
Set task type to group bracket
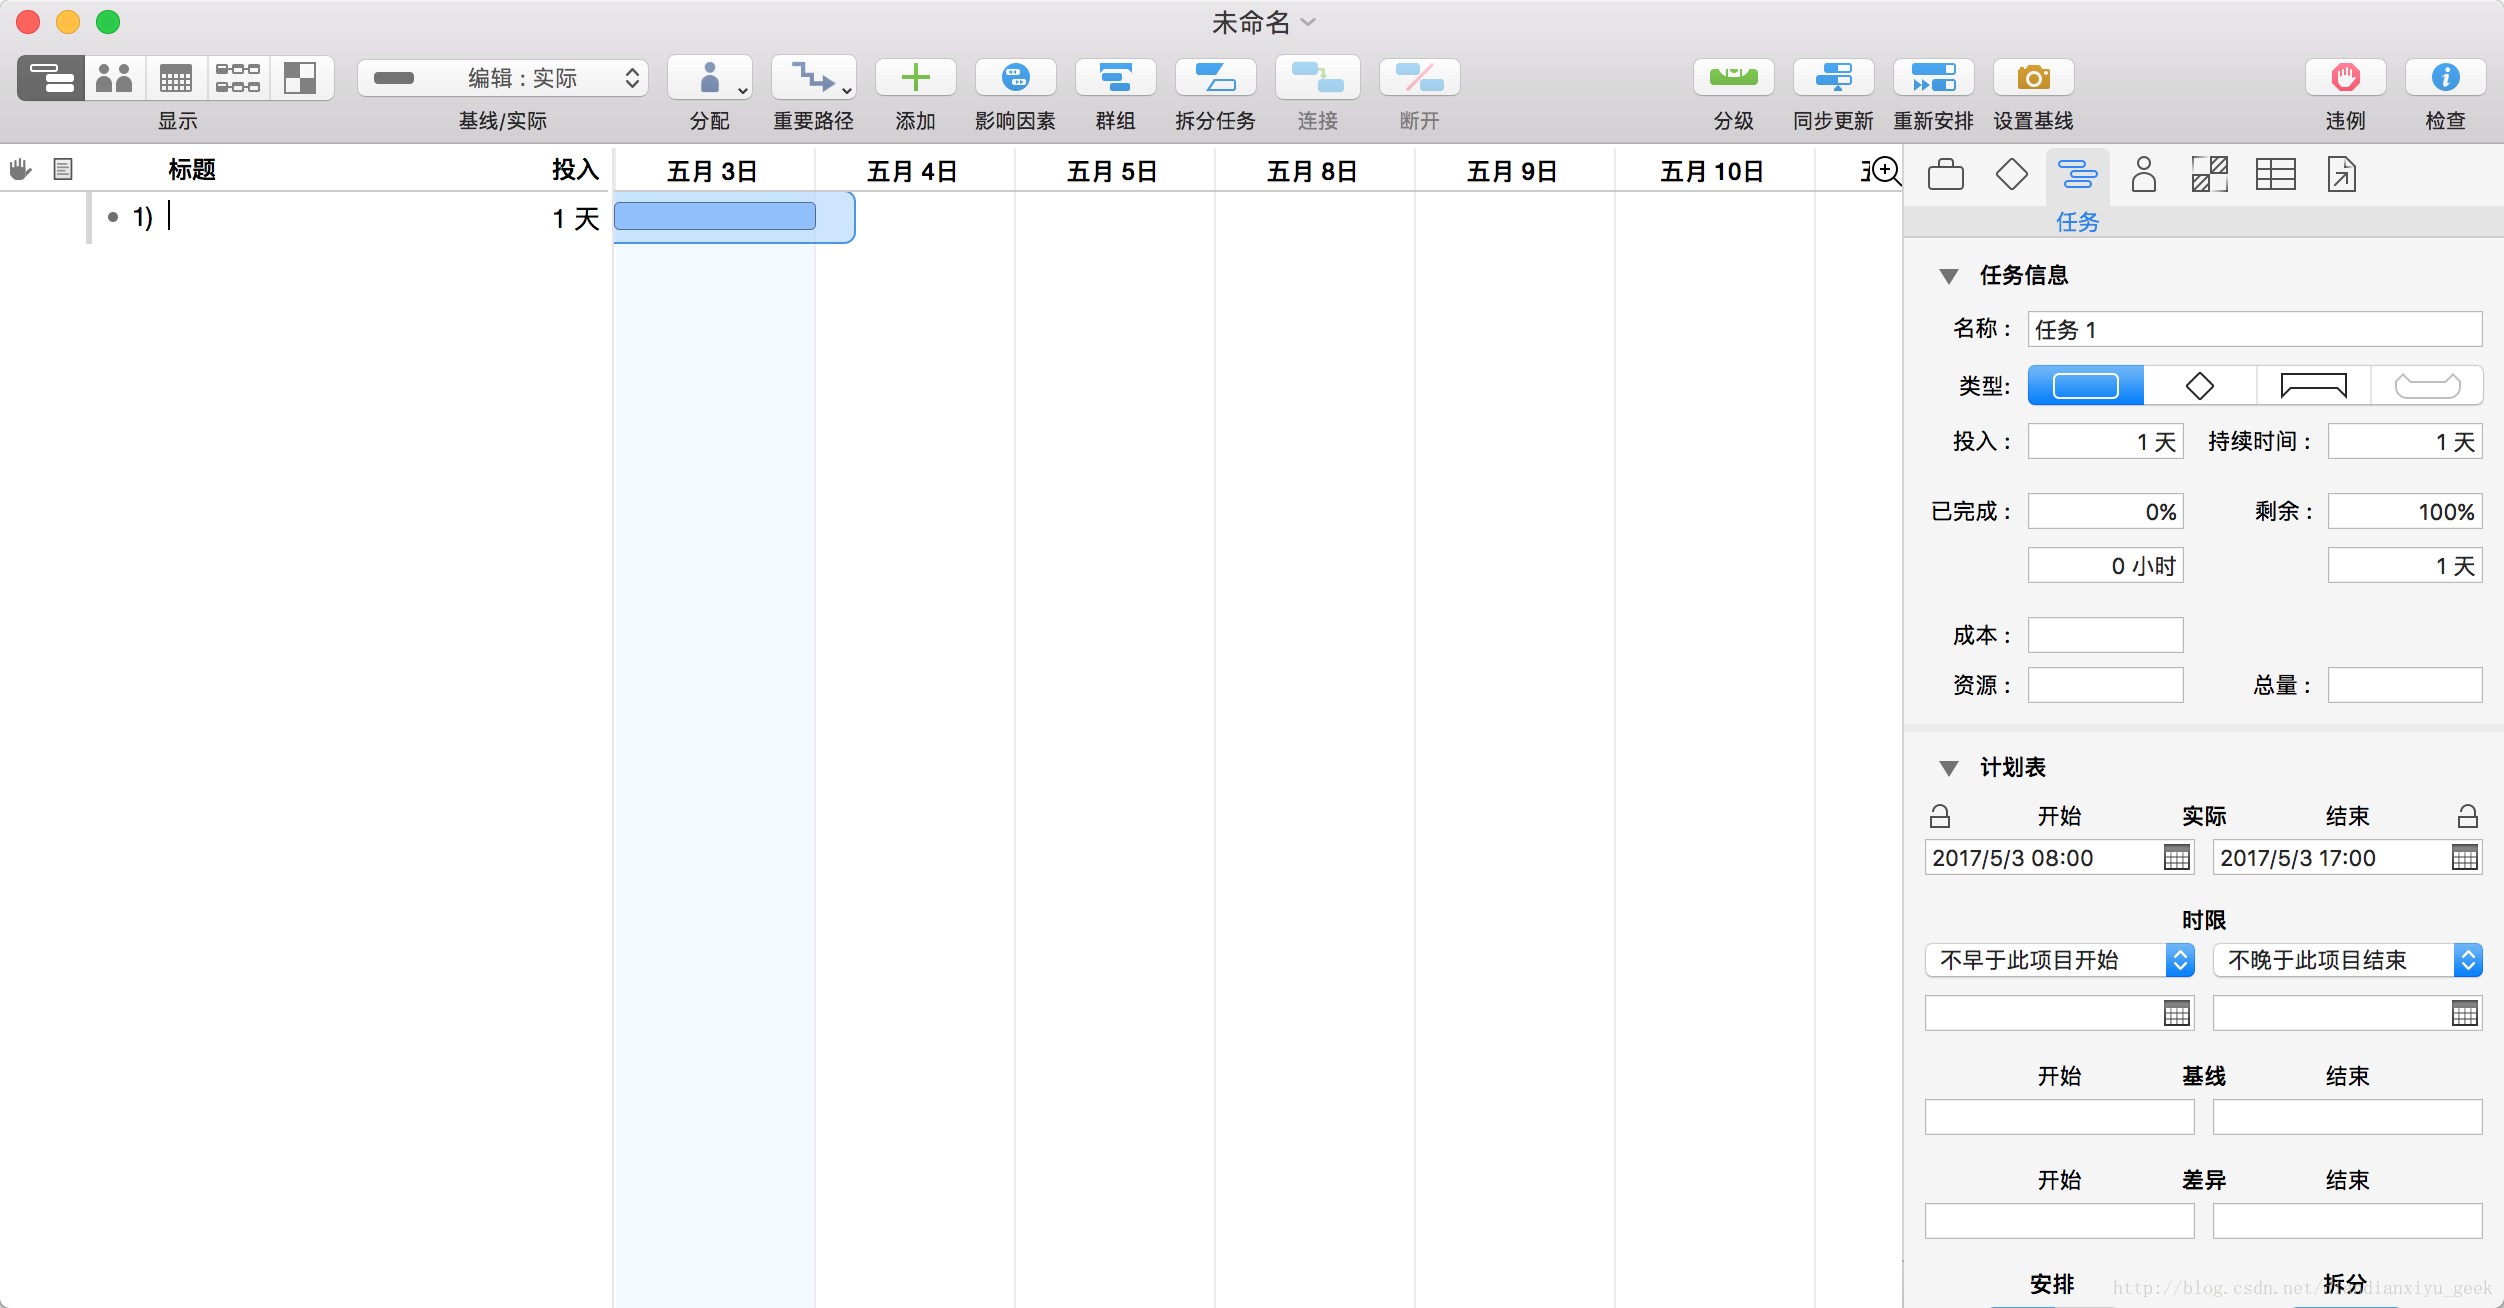[2313, 386]
